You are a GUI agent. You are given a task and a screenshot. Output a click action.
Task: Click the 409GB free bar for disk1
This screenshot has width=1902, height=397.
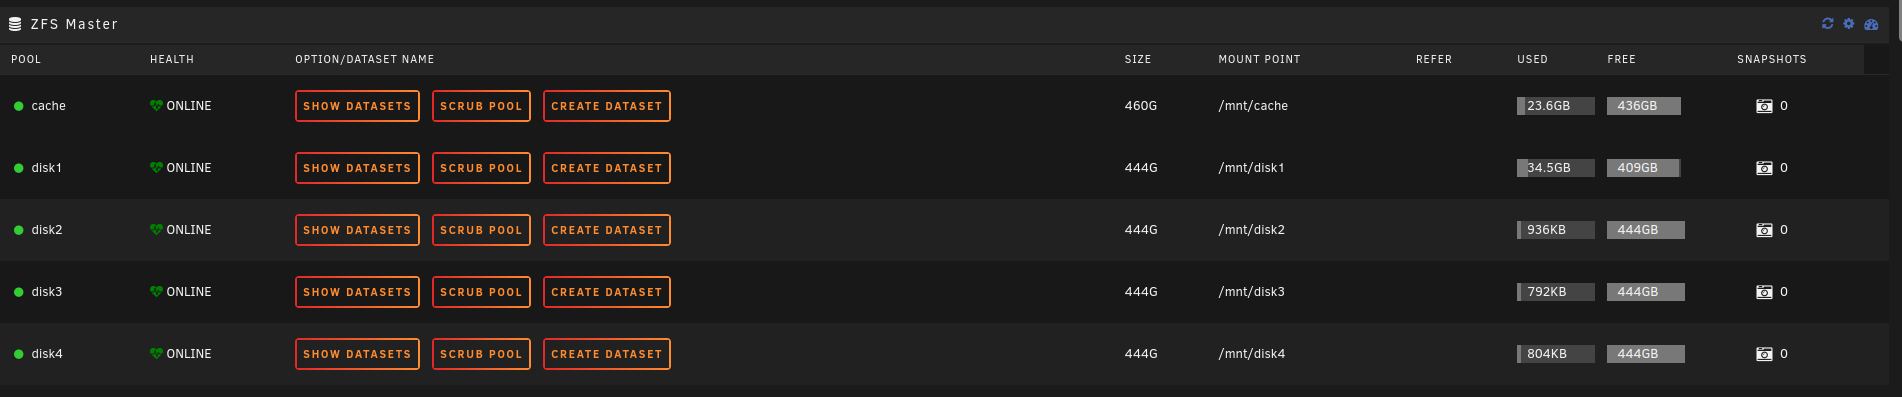[x=1643, y=168]
